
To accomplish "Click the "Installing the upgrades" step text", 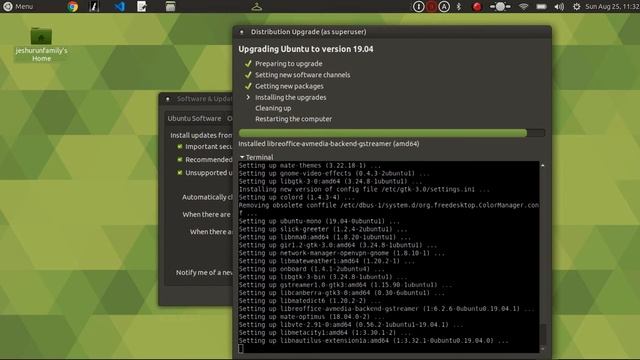I will (x=291, y=97).
